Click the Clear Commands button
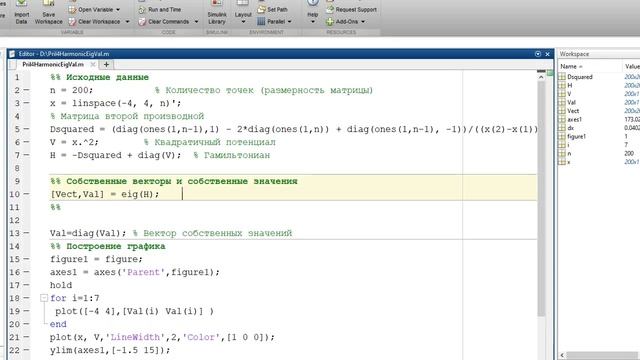 point(164,22)
